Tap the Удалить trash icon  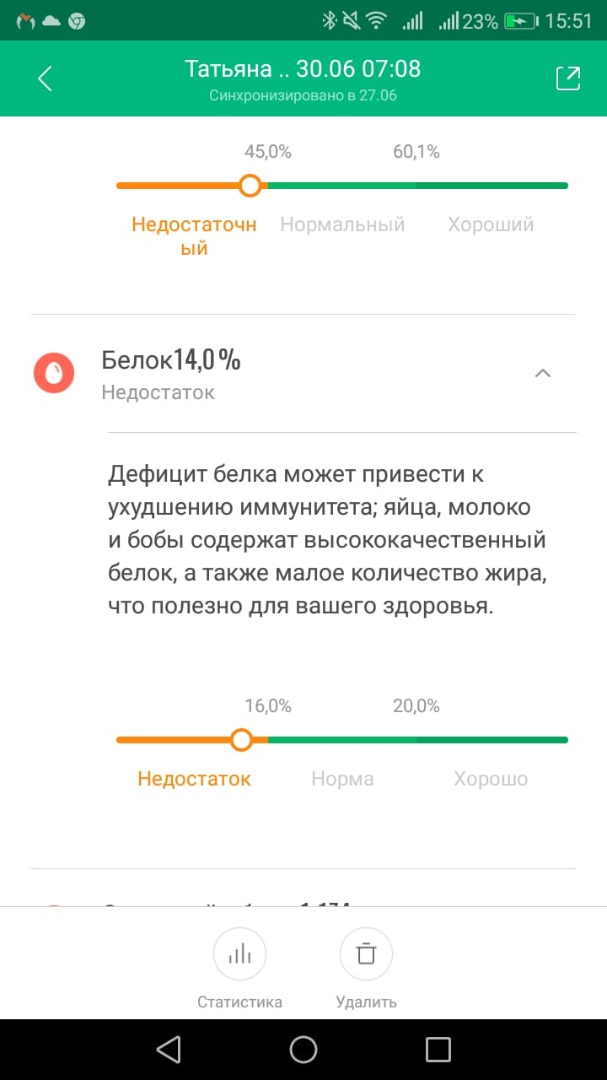(366, 954)
